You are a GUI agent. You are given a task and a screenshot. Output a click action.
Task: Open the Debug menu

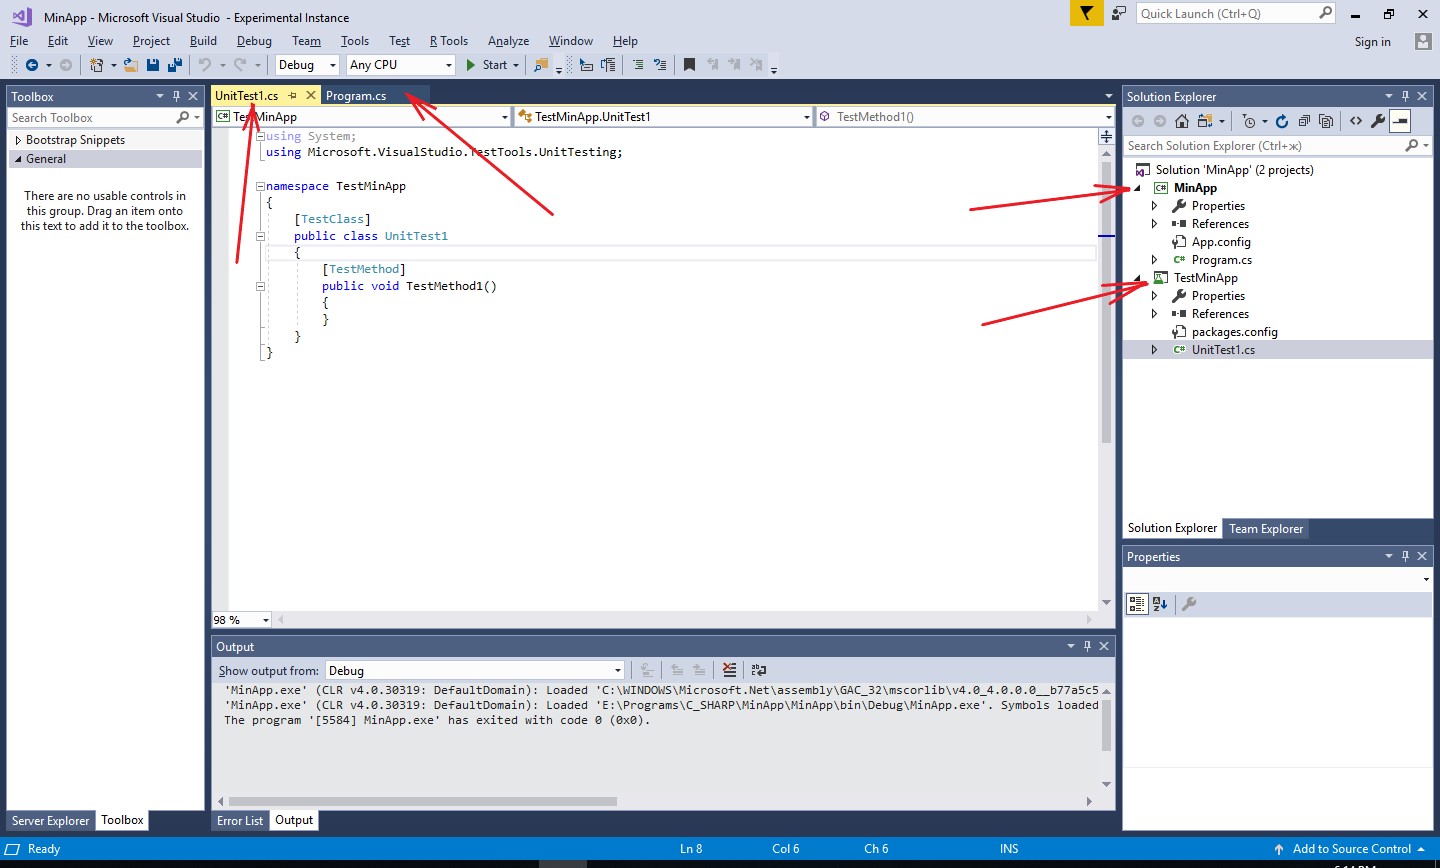coord(254,41)
